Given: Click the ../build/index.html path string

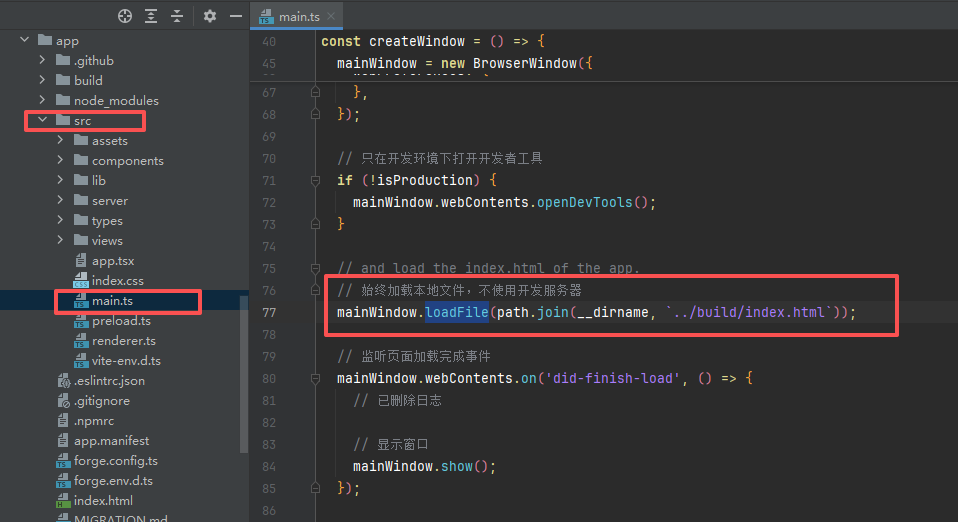Looking at the screenshot, I should tap(748, 312).
